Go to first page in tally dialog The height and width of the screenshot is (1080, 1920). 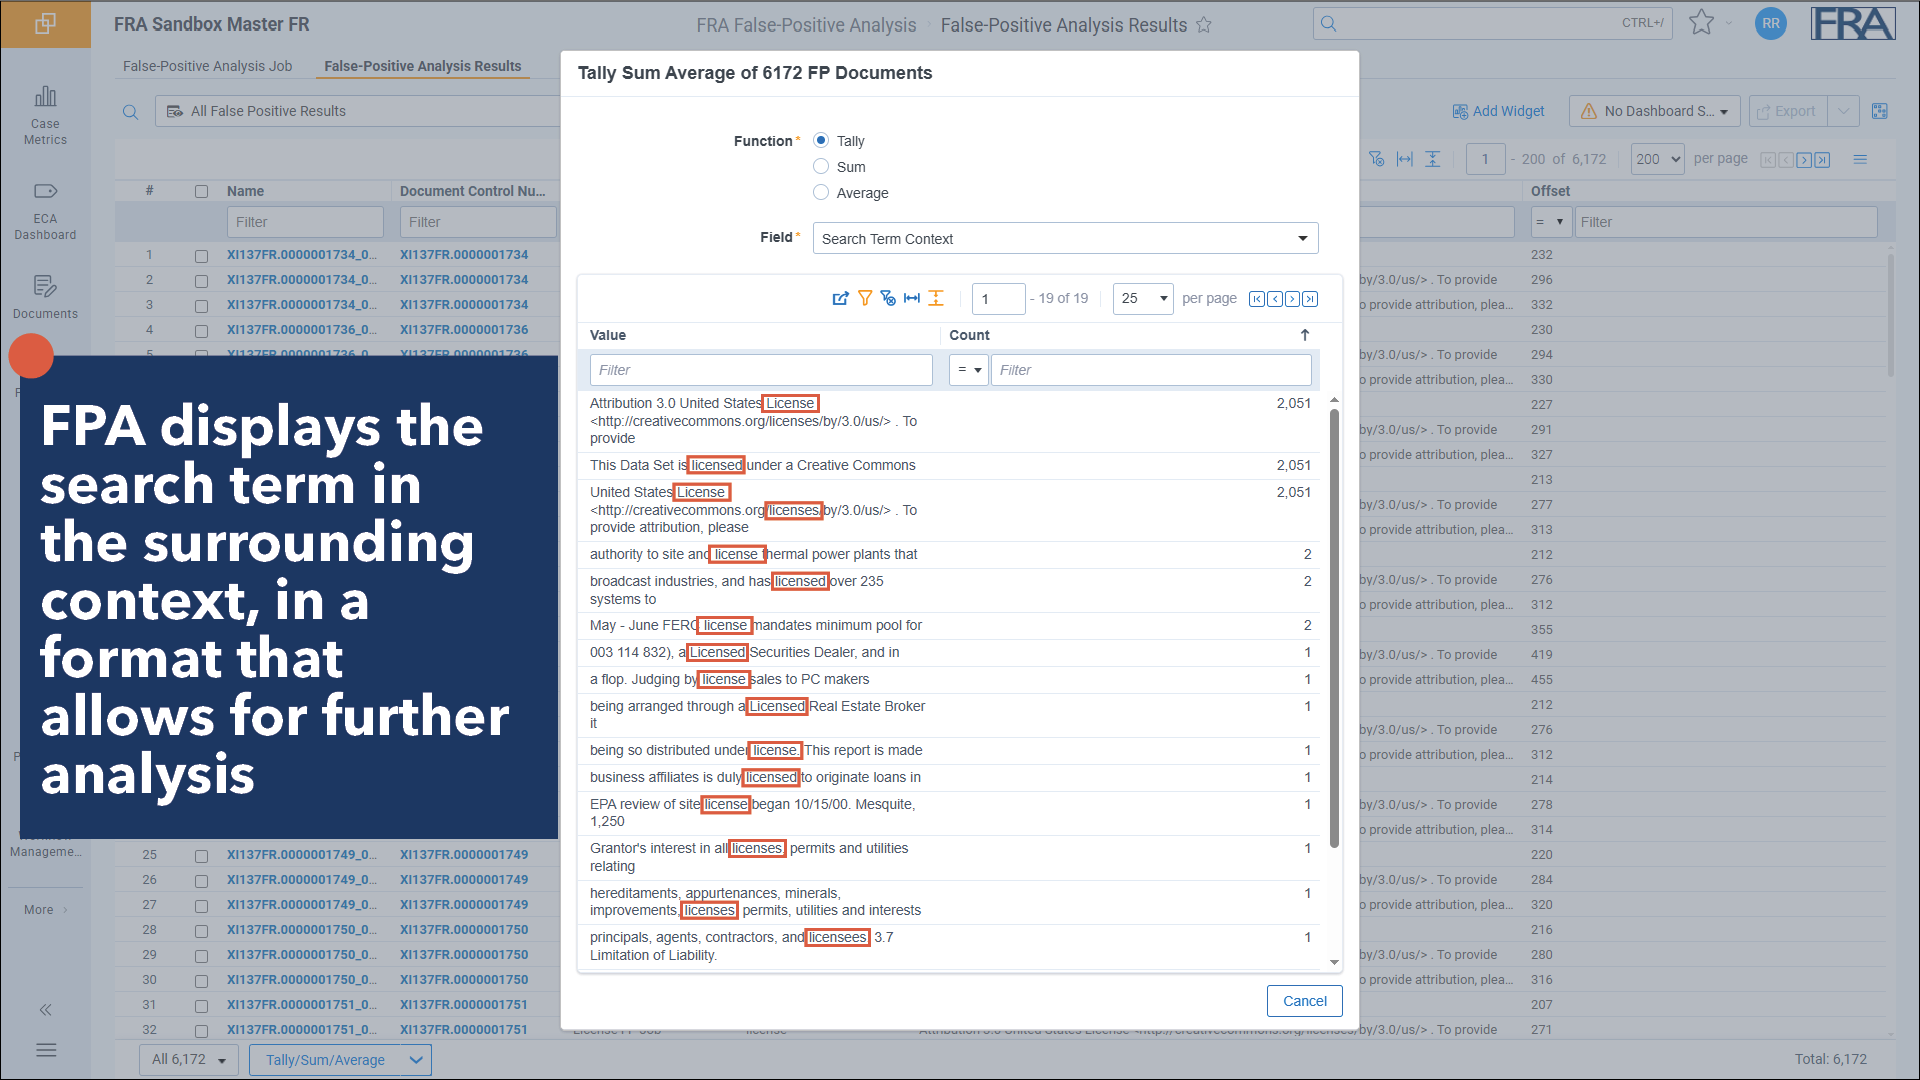[x=1257, y=299]
